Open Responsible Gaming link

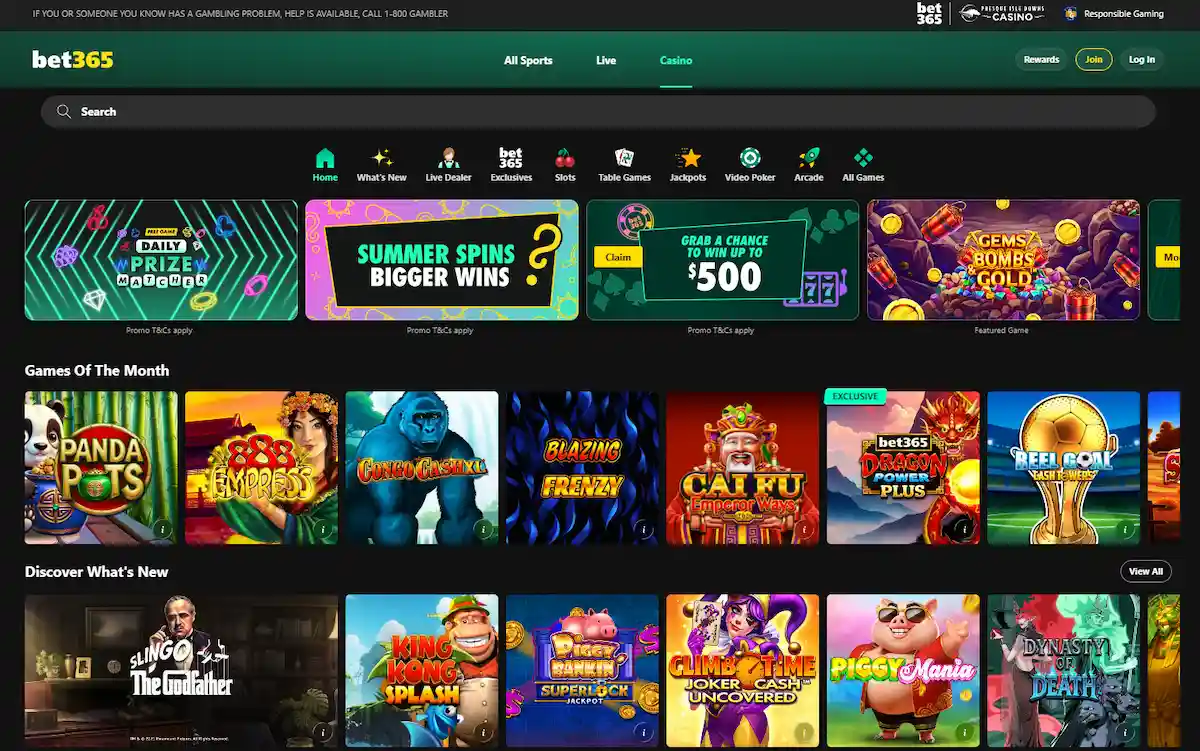point(1114,14)
